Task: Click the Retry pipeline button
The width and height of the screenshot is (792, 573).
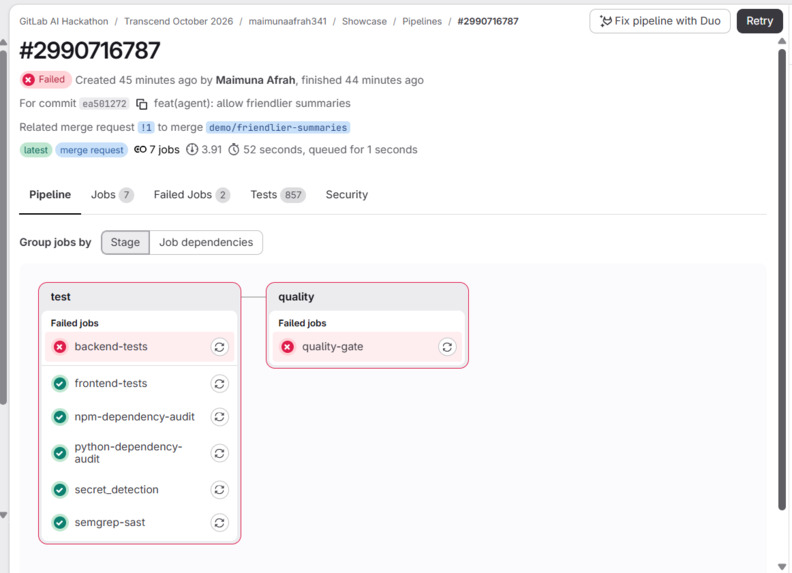Action: (760, 21)
